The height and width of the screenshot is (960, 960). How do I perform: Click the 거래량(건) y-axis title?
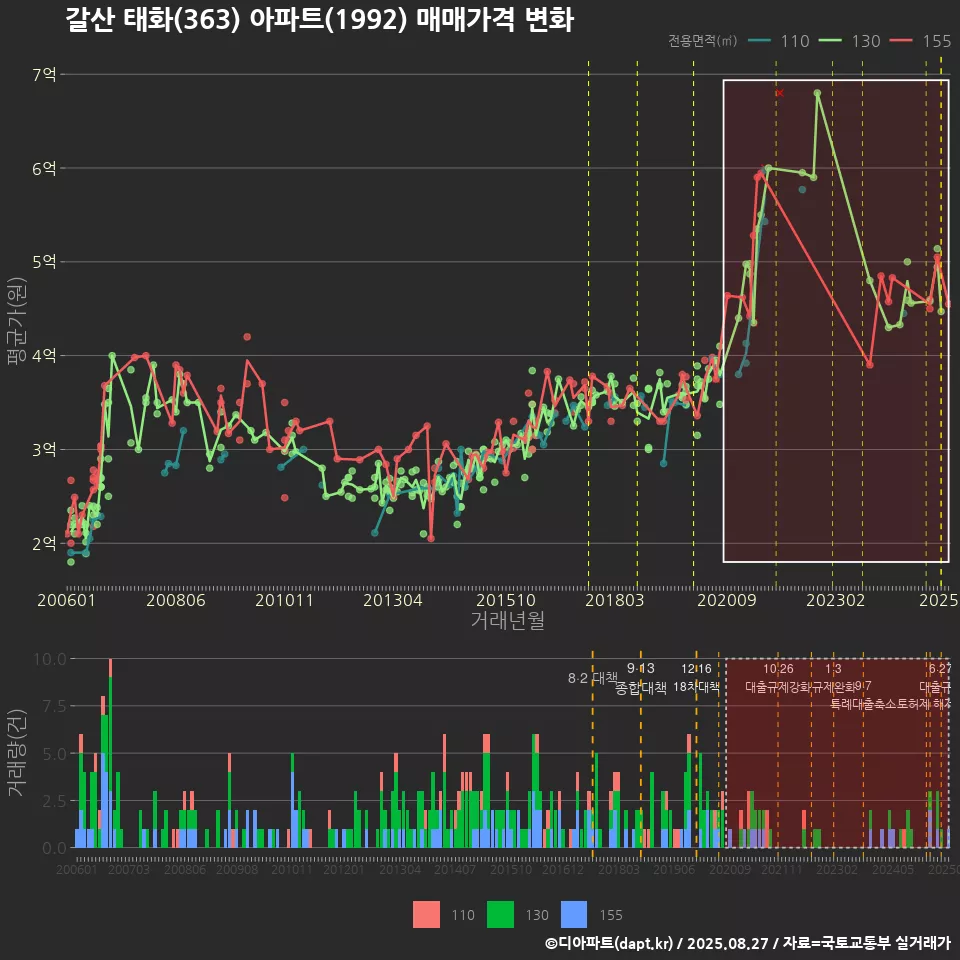click(16, 753)
